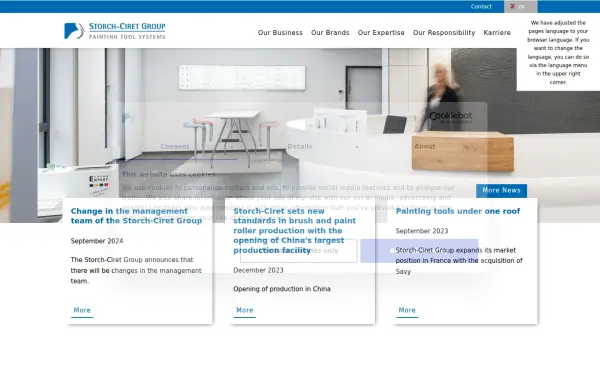Image resolution: width=600 pixels, height=375 pixels.
Task: Click the 'December 2023' date text
Action: tap(258, 270)
